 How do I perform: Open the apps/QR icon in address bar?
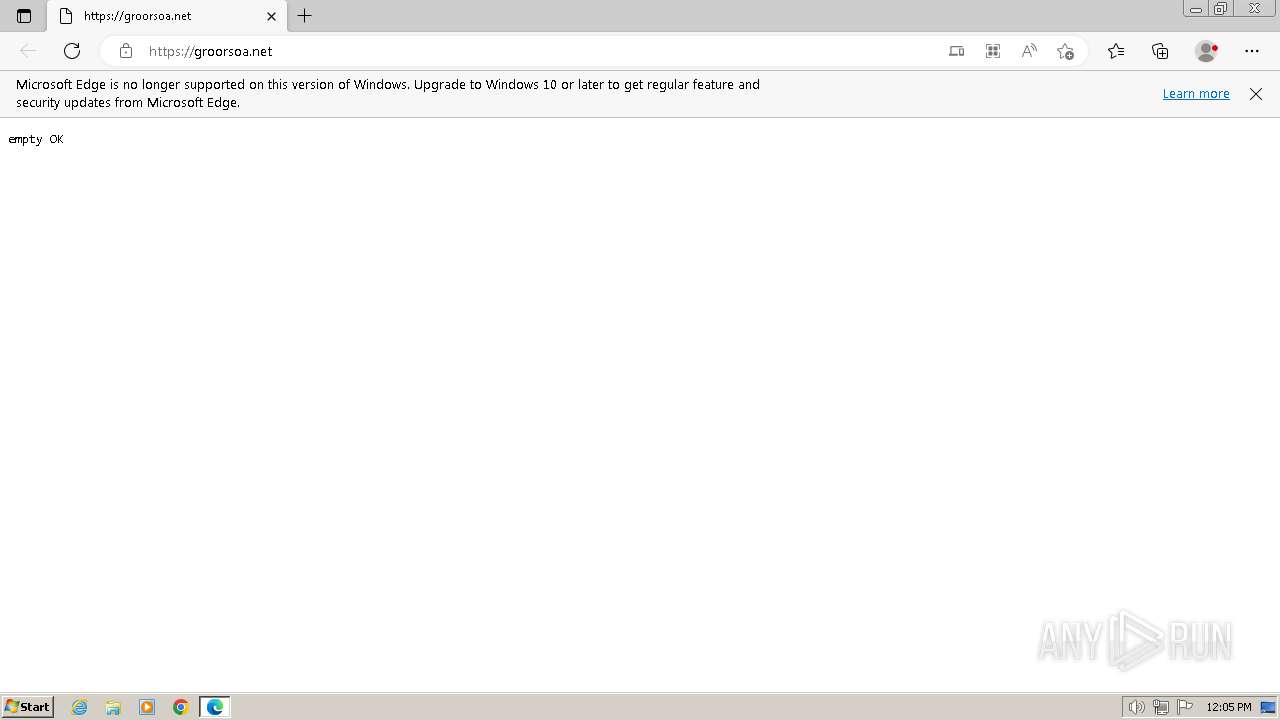point(993,51)
